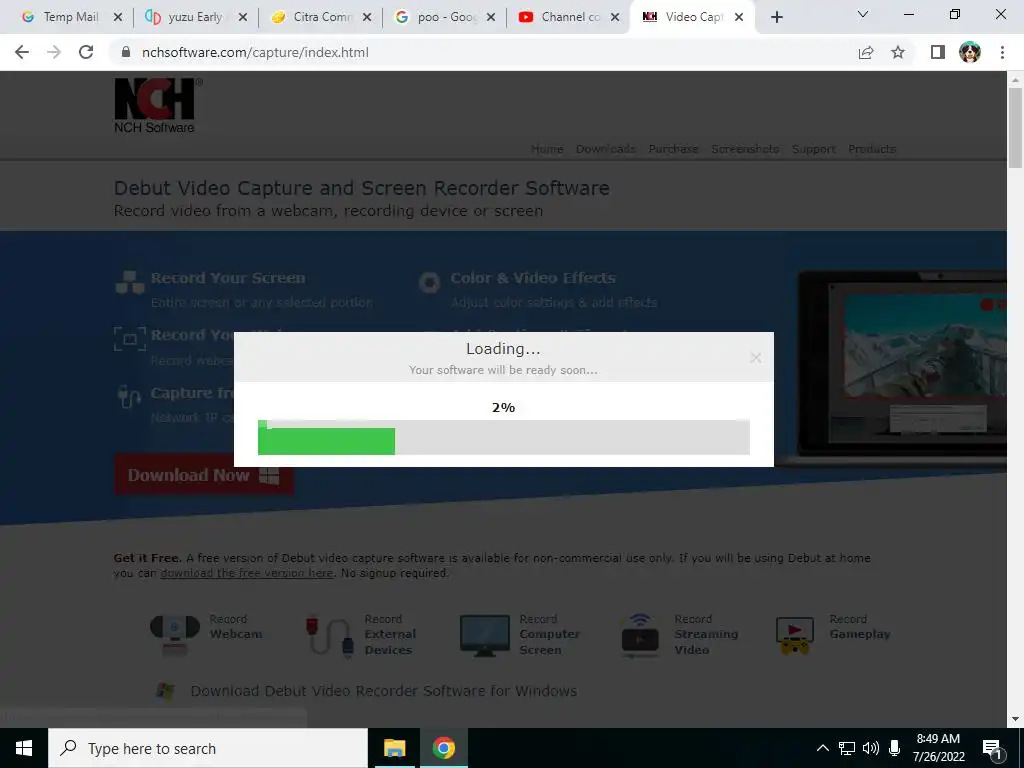The height and width of the screenshot is (768, 1024).
Task: Click the site lock icon in address bar
Action: click(126, 52)
